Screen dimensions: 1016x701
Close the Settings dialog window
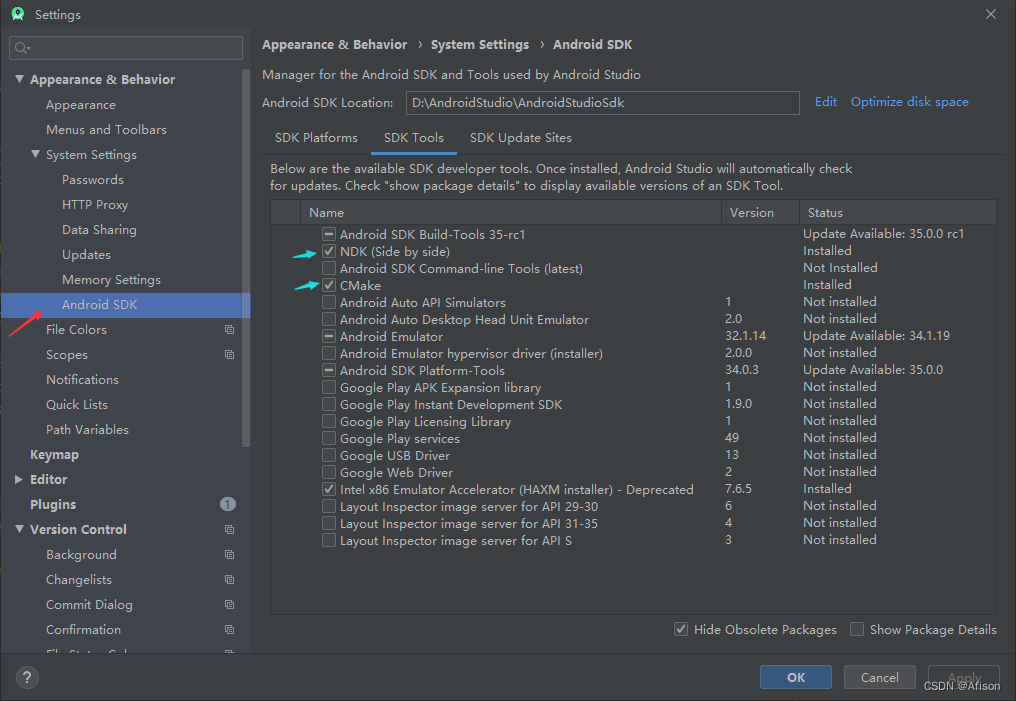pyautogui.click(x=991, y=14)
